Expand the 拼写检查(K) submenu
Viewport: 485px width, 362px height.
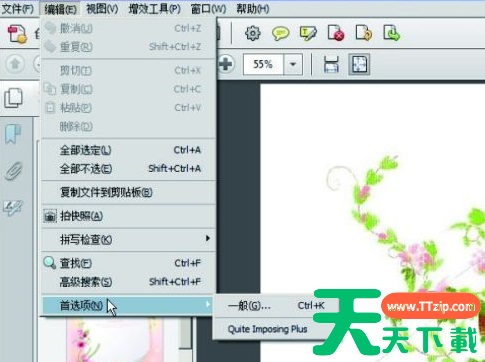tap(129, 239)
